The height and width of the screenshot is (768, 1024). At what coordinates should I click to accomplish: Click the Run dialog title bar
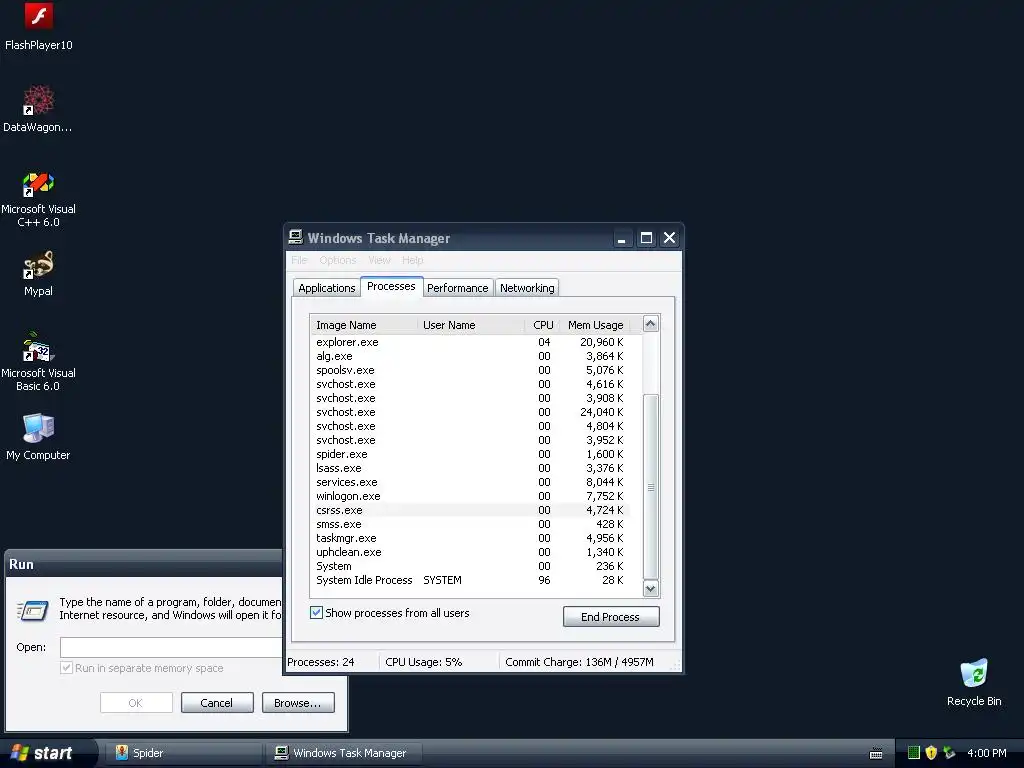tap(144, 564)
